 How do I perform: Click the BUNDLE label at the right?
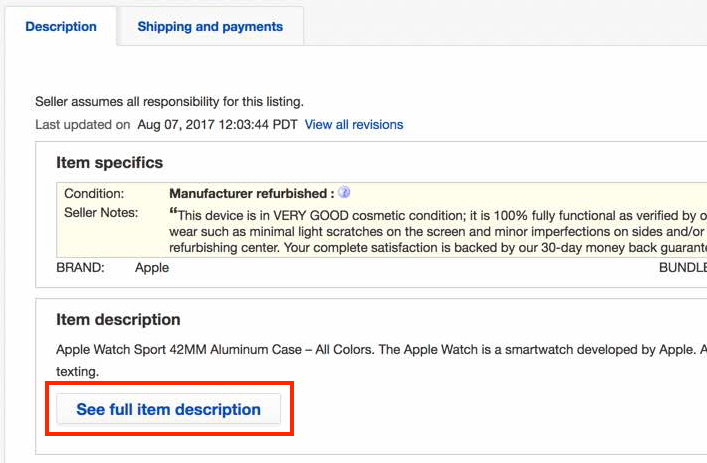coord(682,268)
